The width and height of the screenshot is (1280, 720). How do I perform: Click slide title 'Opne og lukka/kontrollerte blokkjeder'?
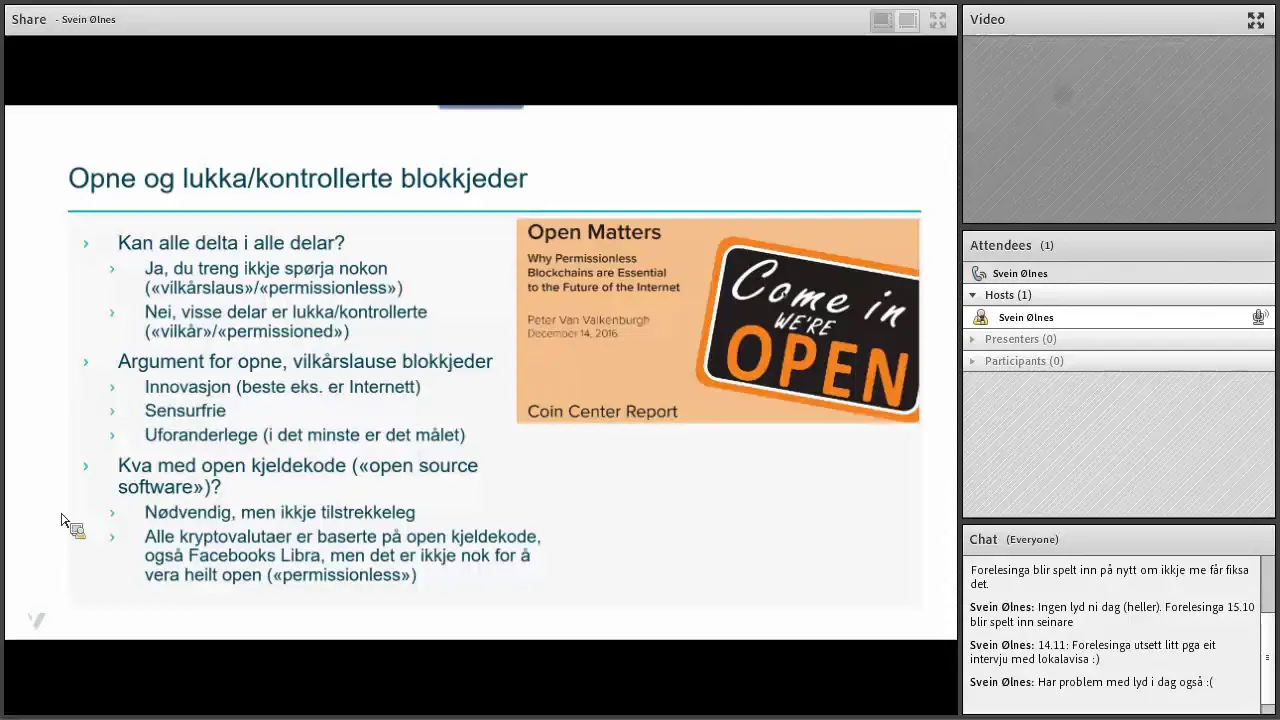298,178
